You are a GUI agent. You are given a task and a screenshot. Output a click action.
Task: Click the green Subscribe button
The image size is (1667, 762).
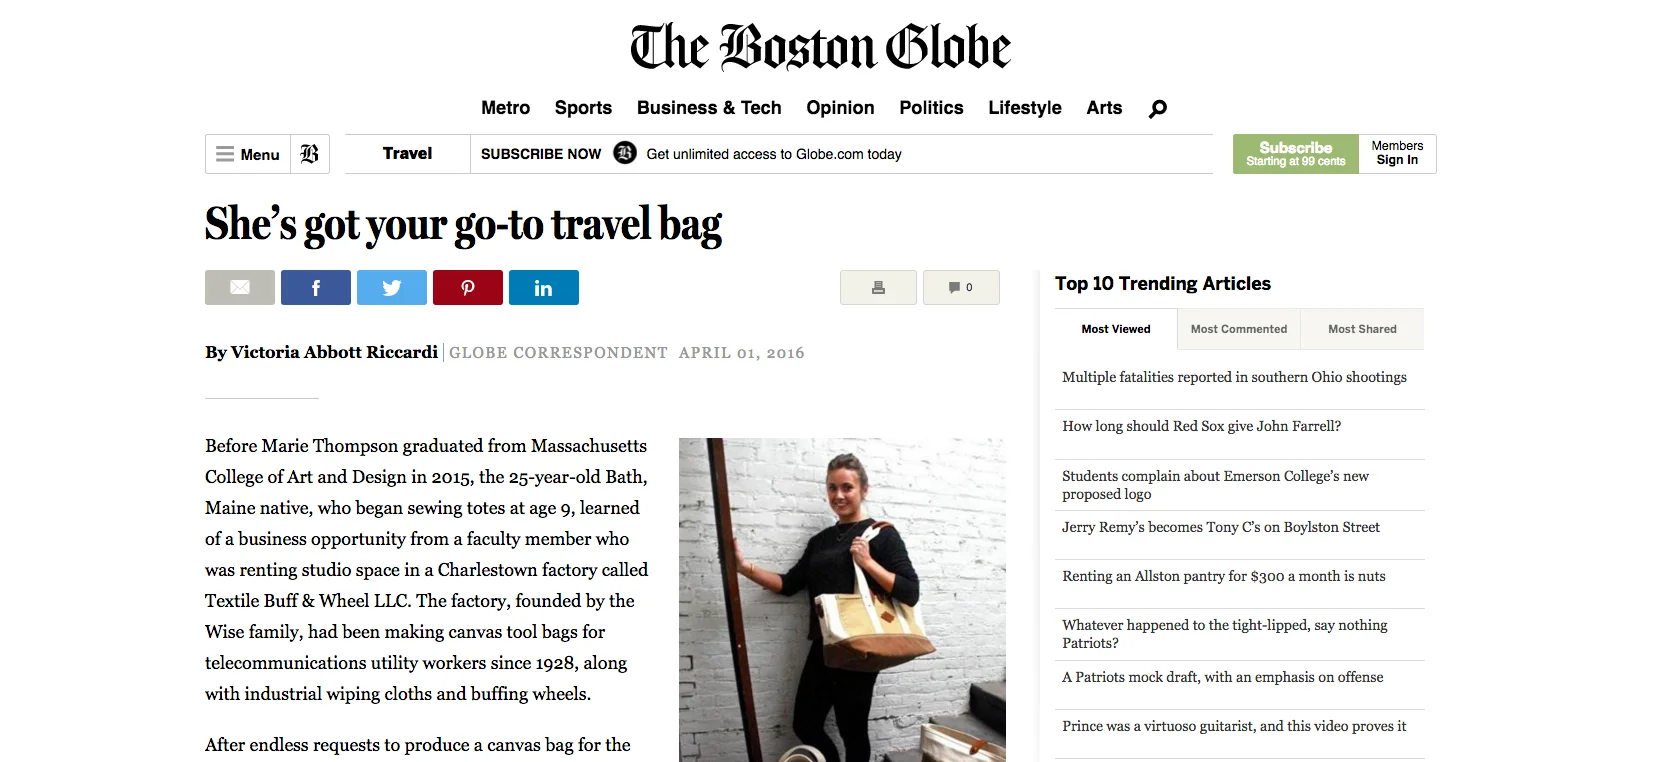(x=1296, y=154)
